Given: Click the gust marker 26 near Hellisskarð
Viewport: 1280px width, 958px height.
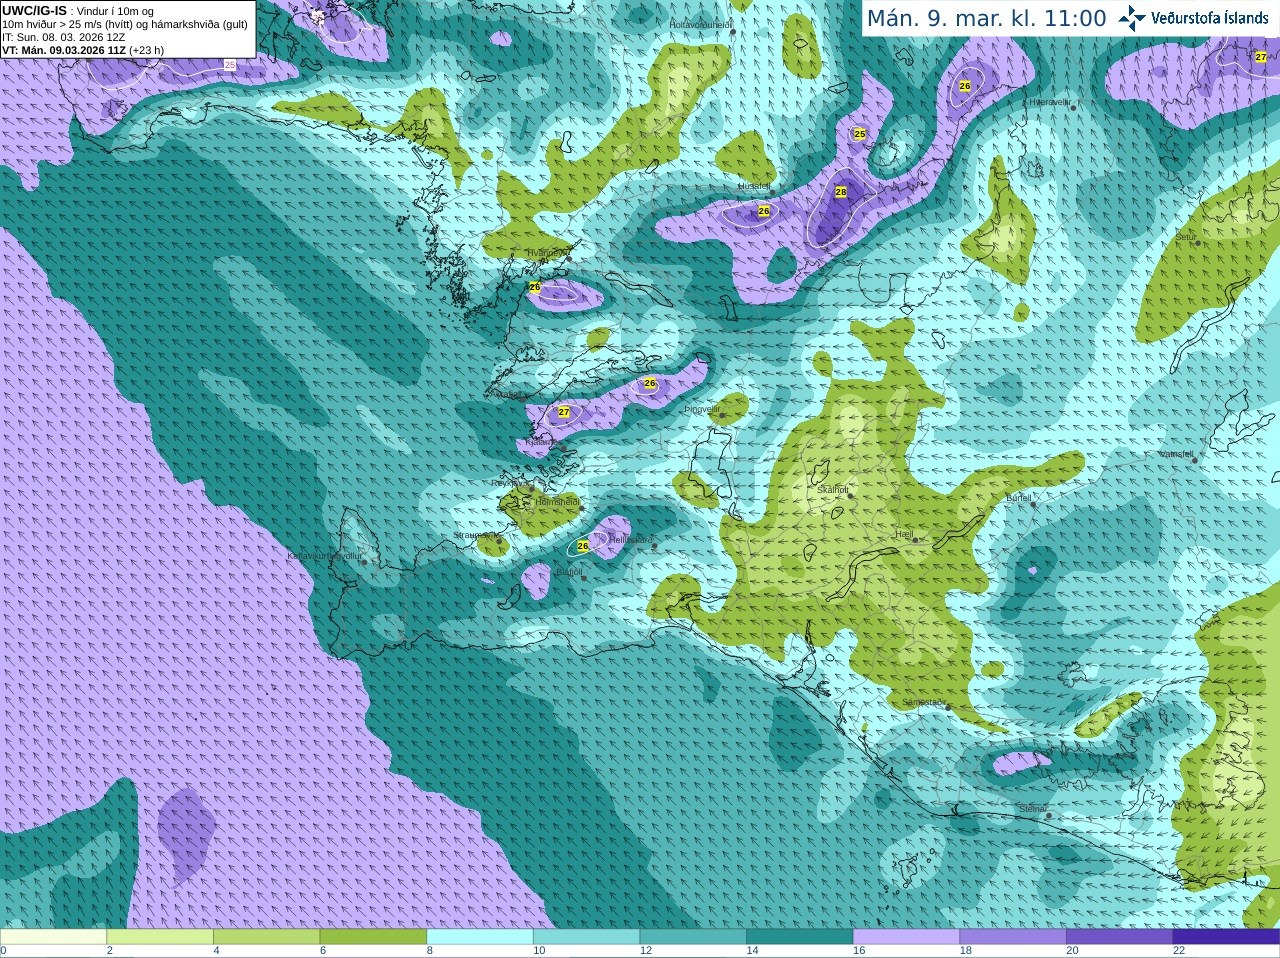Looking at the screenshot, I should (x=583, y=546).
